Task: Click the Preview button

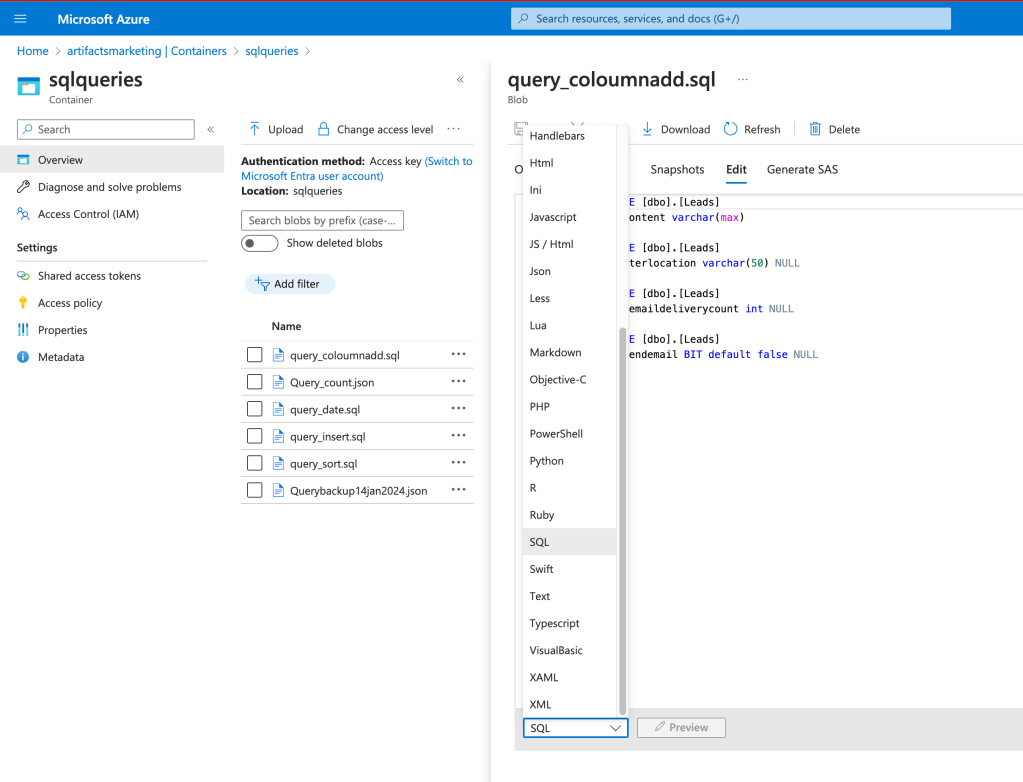Action: pyautogui.click(x=681, y=728)
